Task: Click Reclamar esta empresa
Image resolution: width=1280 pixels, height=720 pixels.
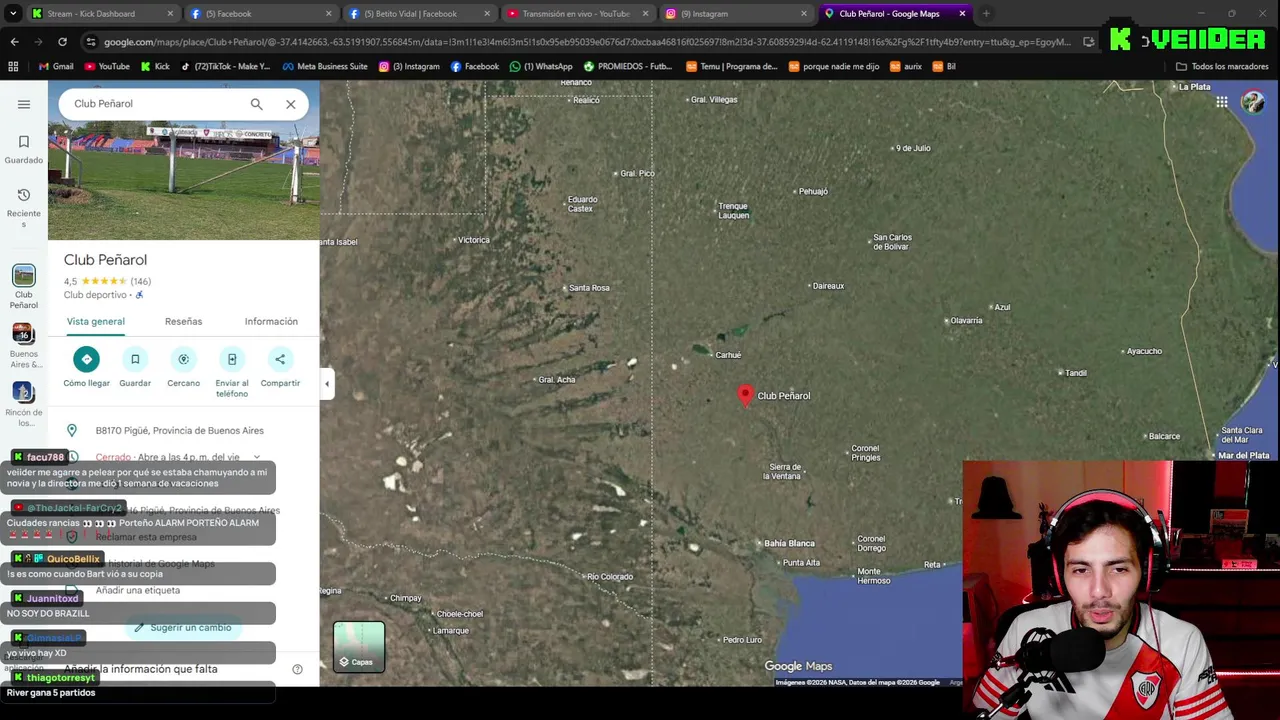Action: [146, 537]
